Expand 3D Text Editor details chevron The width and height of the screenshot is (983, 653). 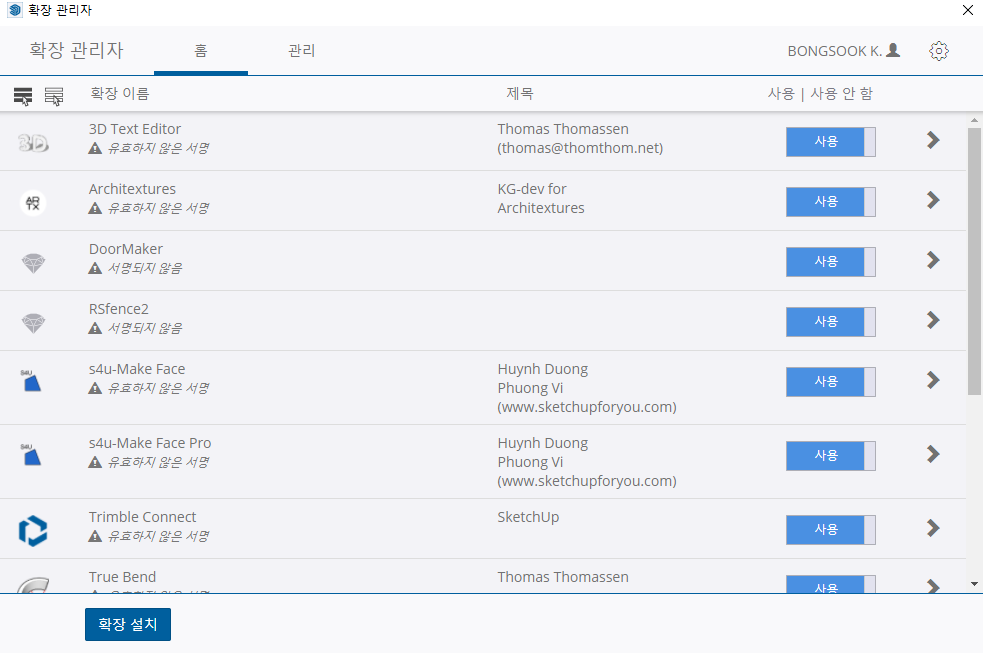tap(933, 140)
